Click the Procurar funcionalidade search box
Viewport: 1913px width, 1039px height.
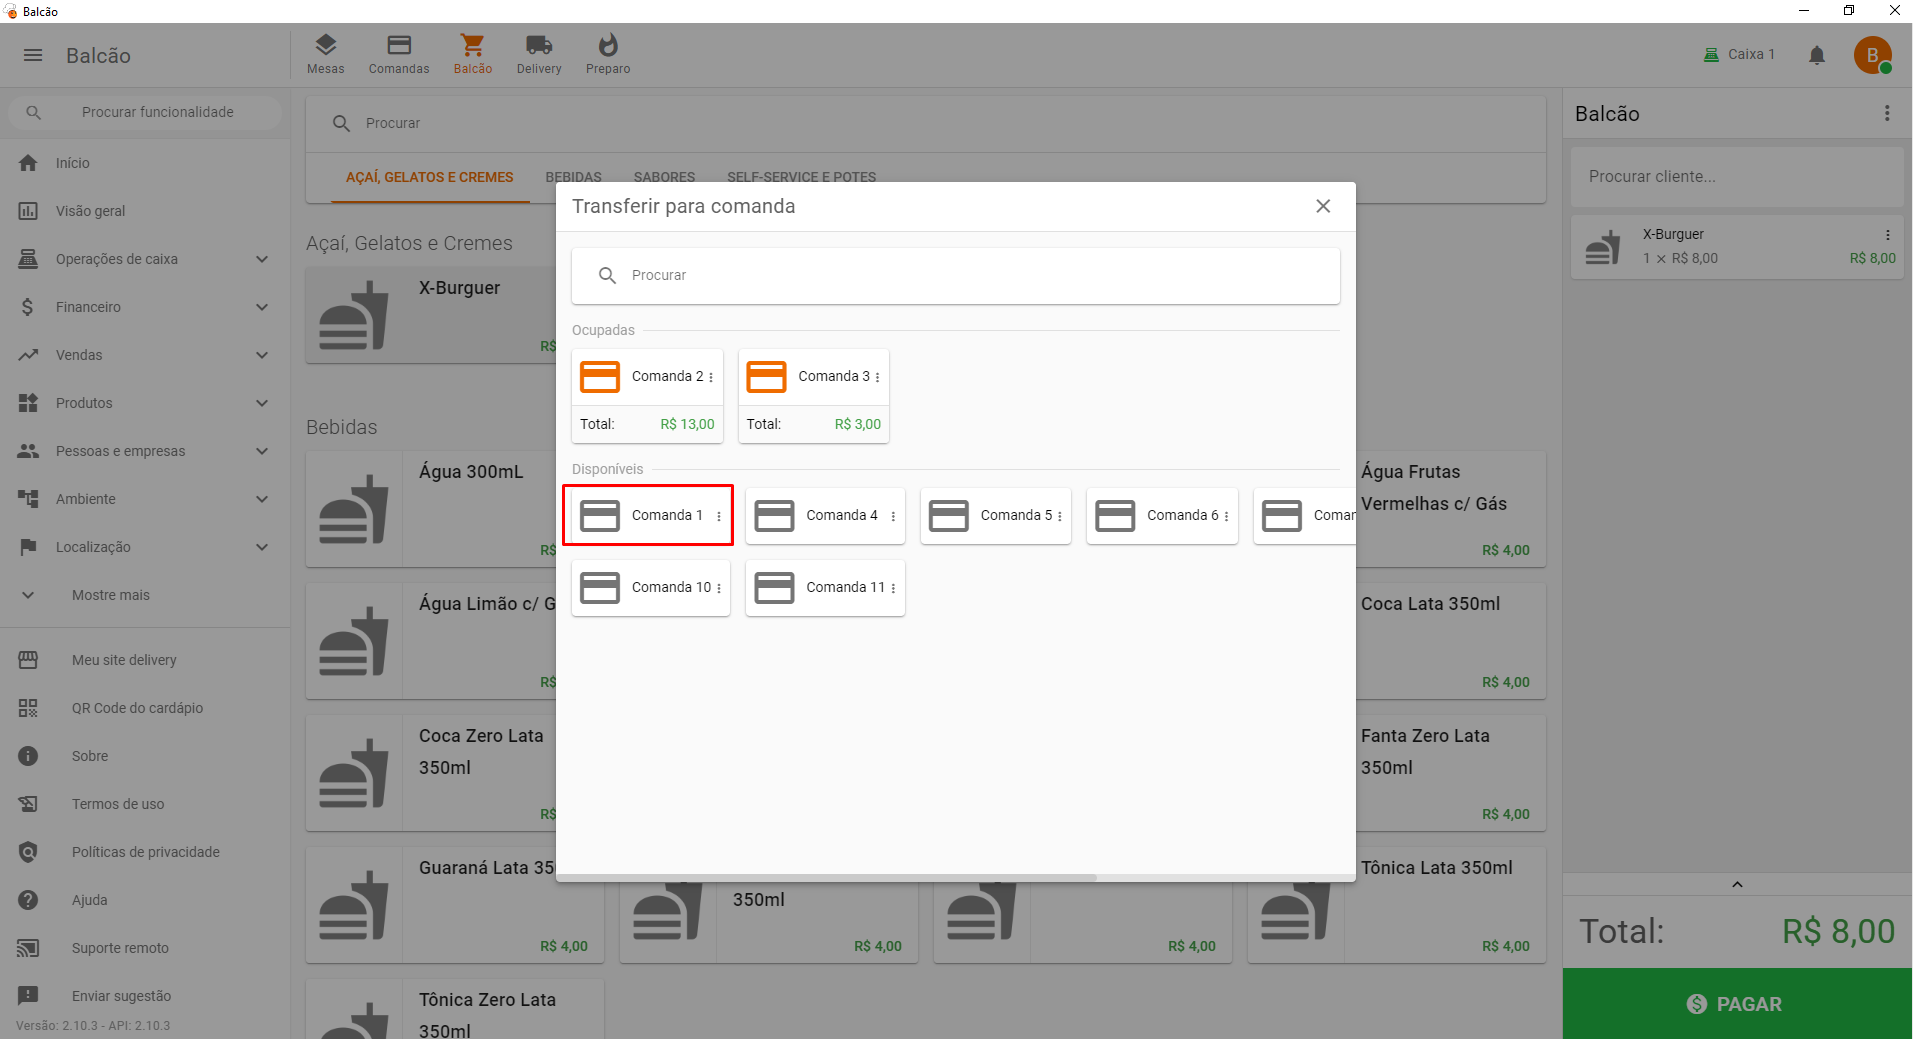(x=146, y=112)
